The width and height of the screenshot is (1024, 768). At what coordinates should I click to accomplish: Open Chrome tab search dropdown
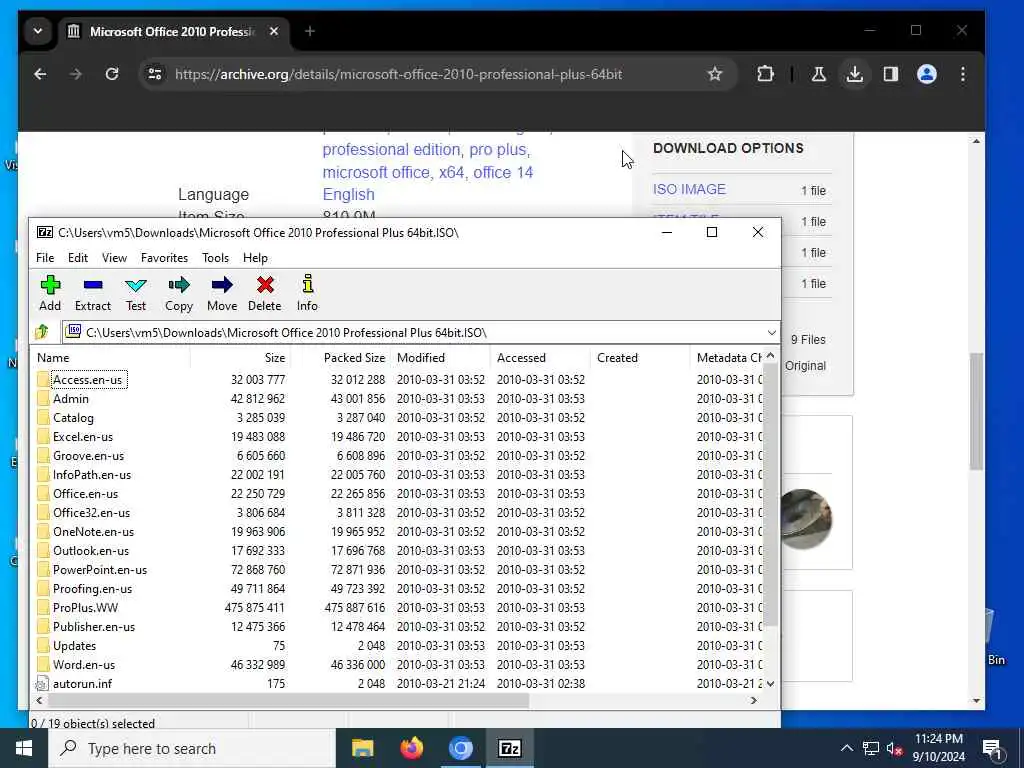click(x=38, y=31)
